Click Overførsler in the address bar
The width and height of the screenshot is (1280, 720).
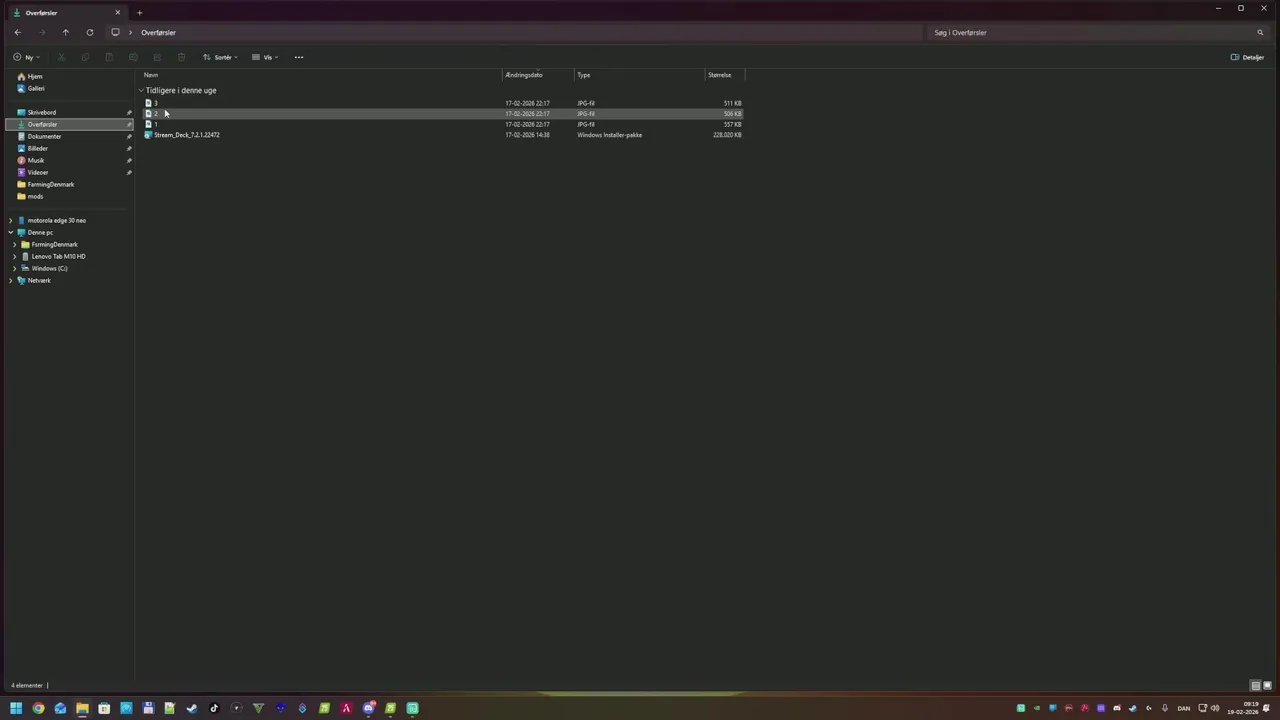click(x=158, y=32)
